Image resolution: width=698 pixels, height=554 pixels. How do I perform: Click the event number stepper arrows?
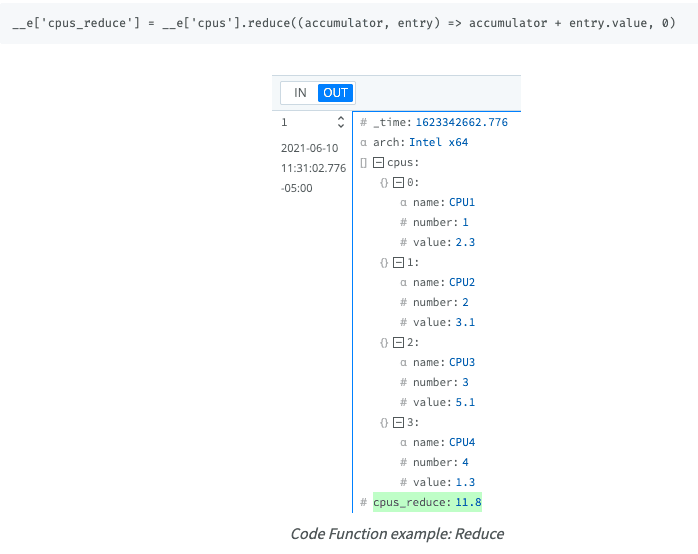[340, 123]
